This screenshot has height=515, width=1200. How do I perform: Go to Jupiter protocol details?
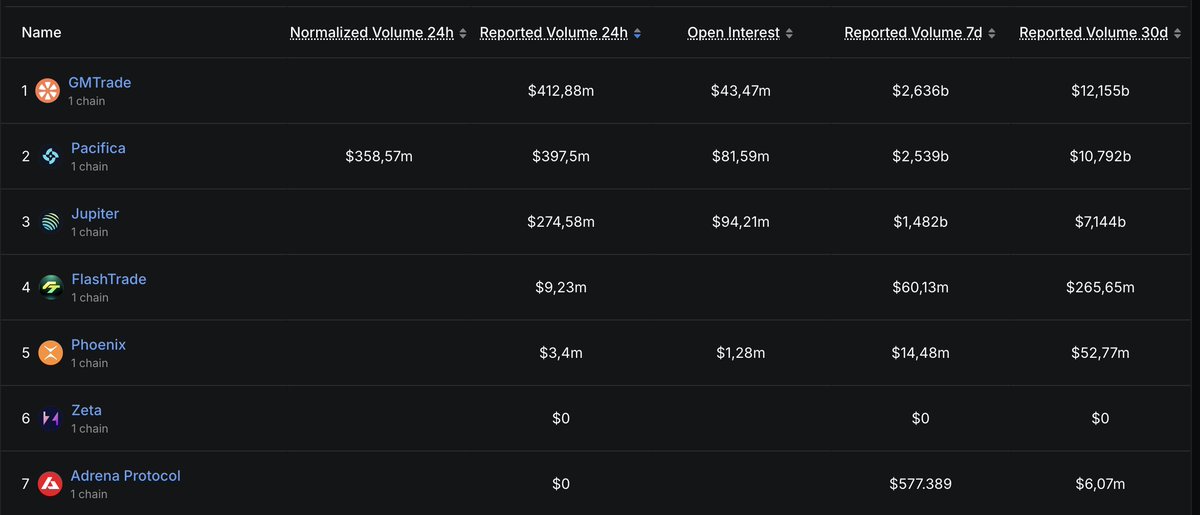point(95,214)
